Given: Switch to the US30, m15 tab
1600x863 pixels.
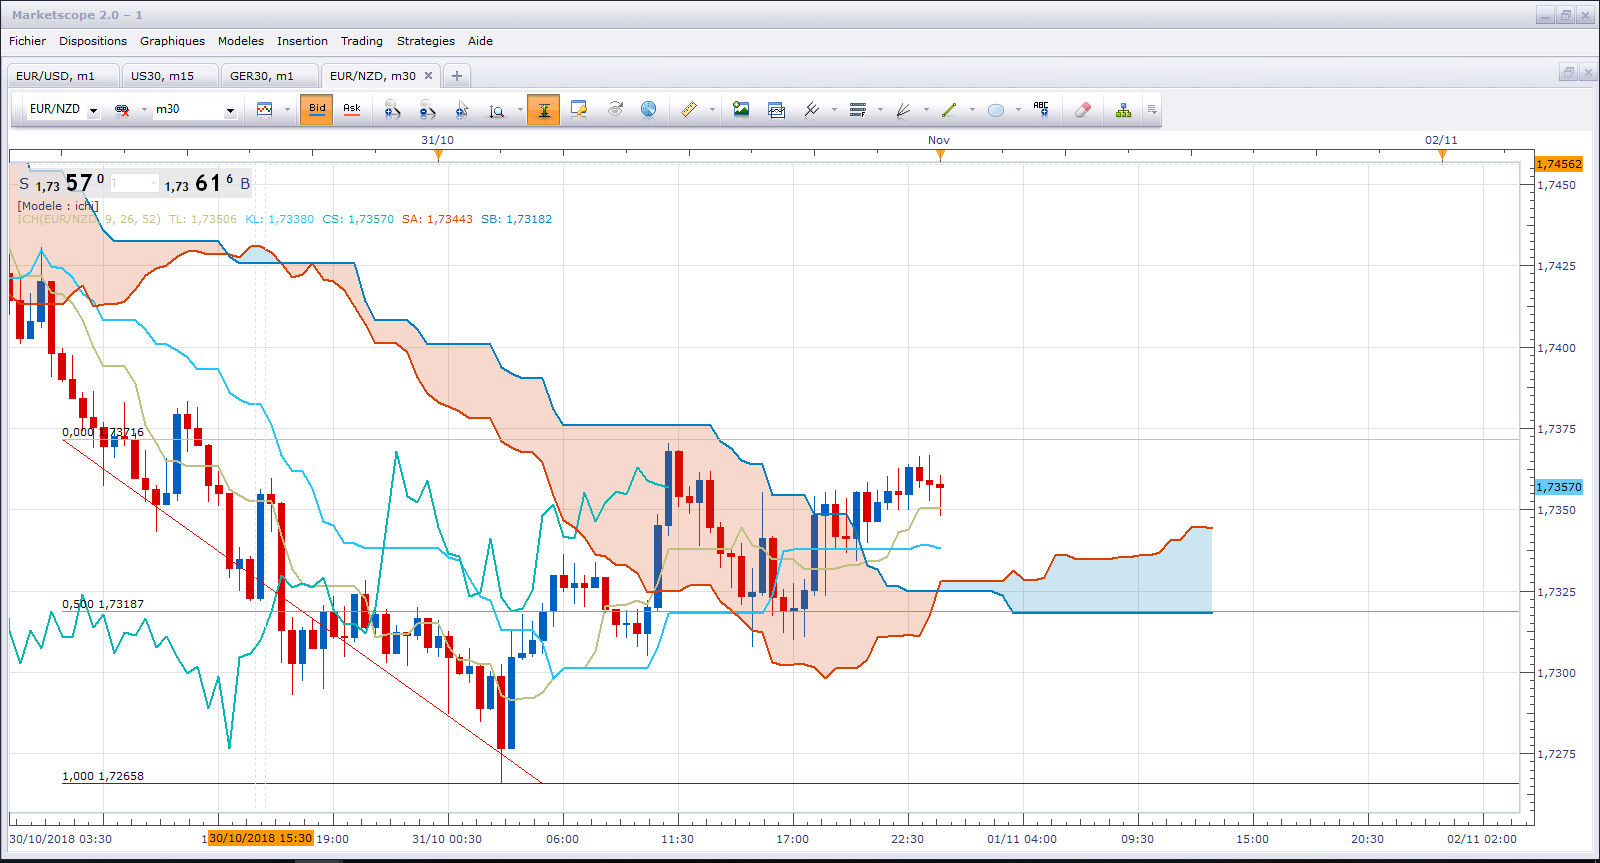Looking at the screenshot, I should tap(168, 76).
